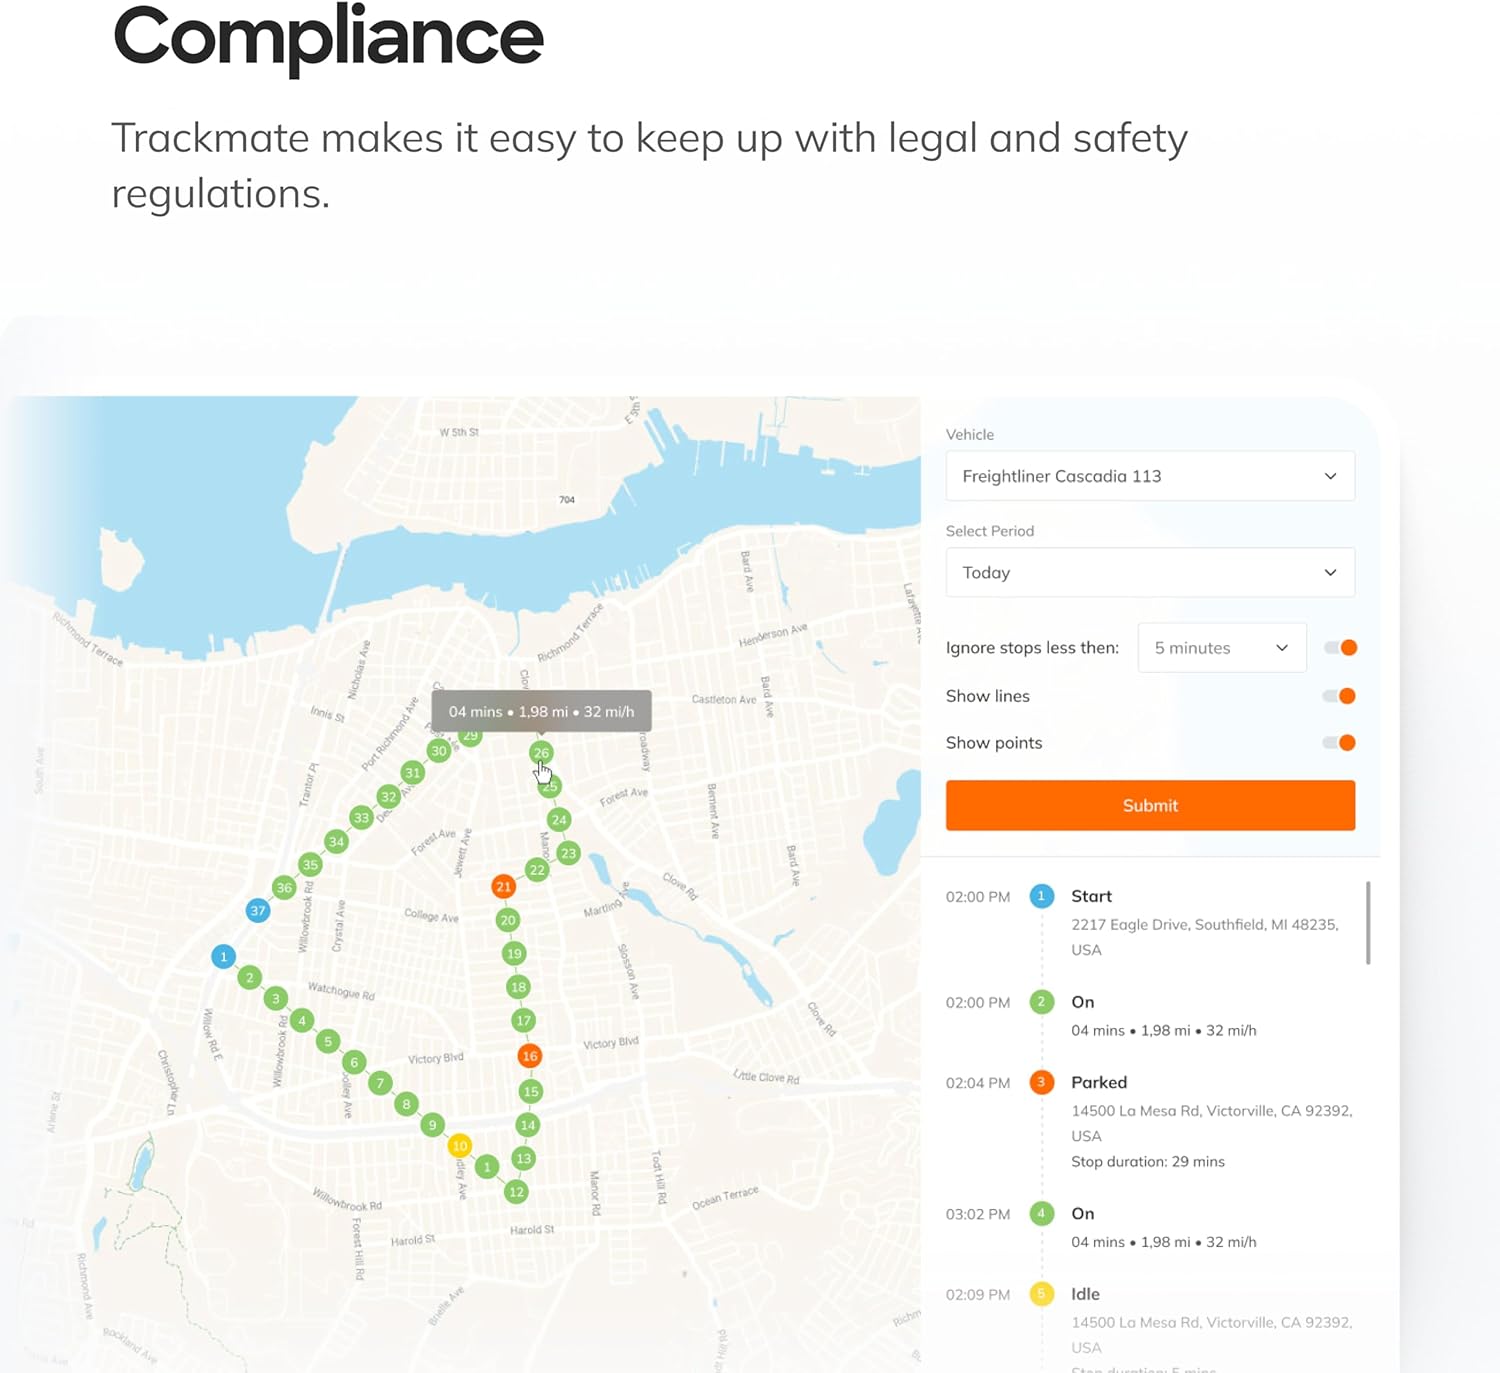
Task: Click the map tooltip showing 04 mins
Action: 541,712
